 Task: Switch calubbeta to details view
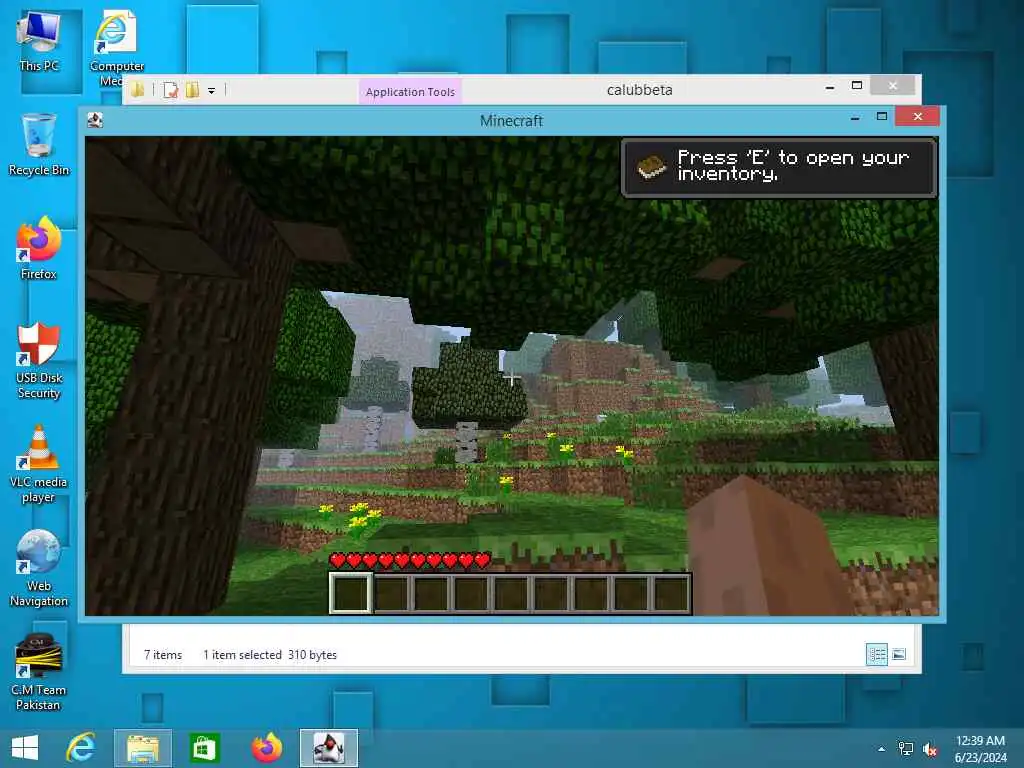[876, 654]
